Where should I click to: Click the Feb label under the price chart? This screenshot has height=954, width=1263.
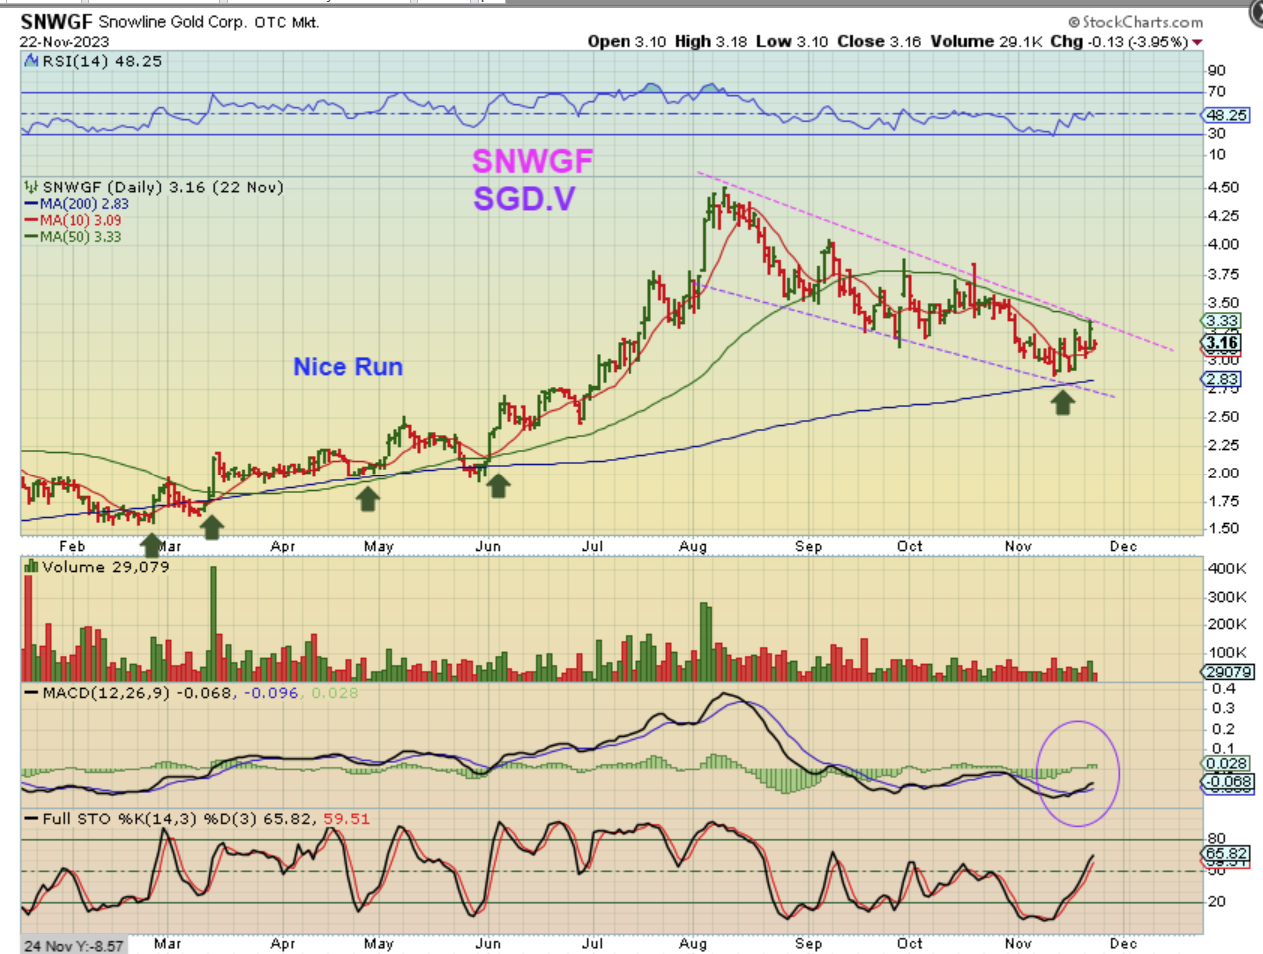(72, 546)
